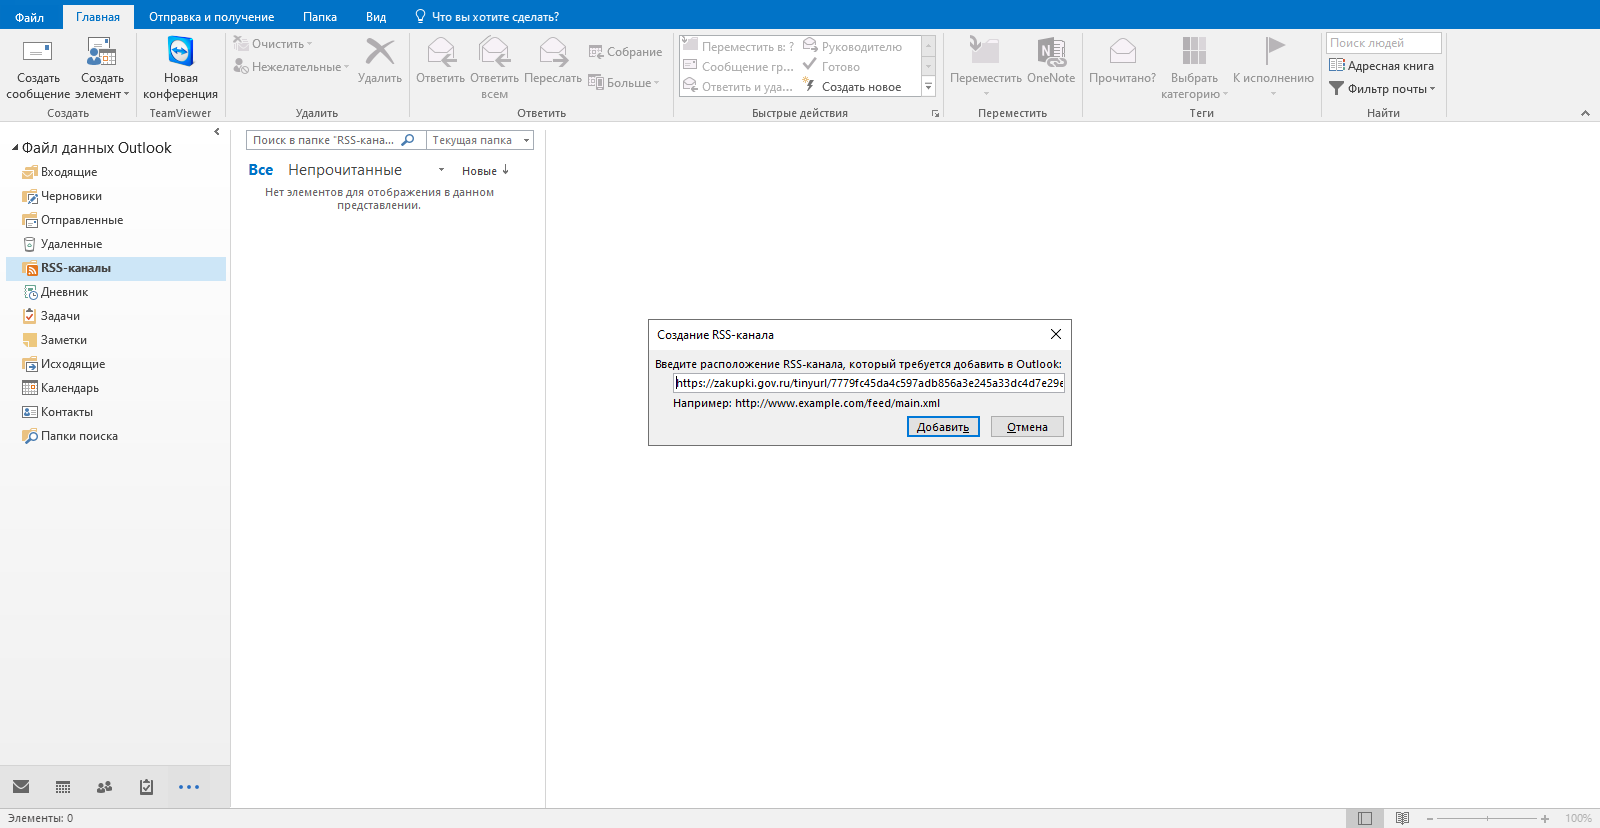Image resolution: width=1600 pixels, height=828 pixels.
Task: Click the RSS feed URL input field
Action: coord(869,383)
